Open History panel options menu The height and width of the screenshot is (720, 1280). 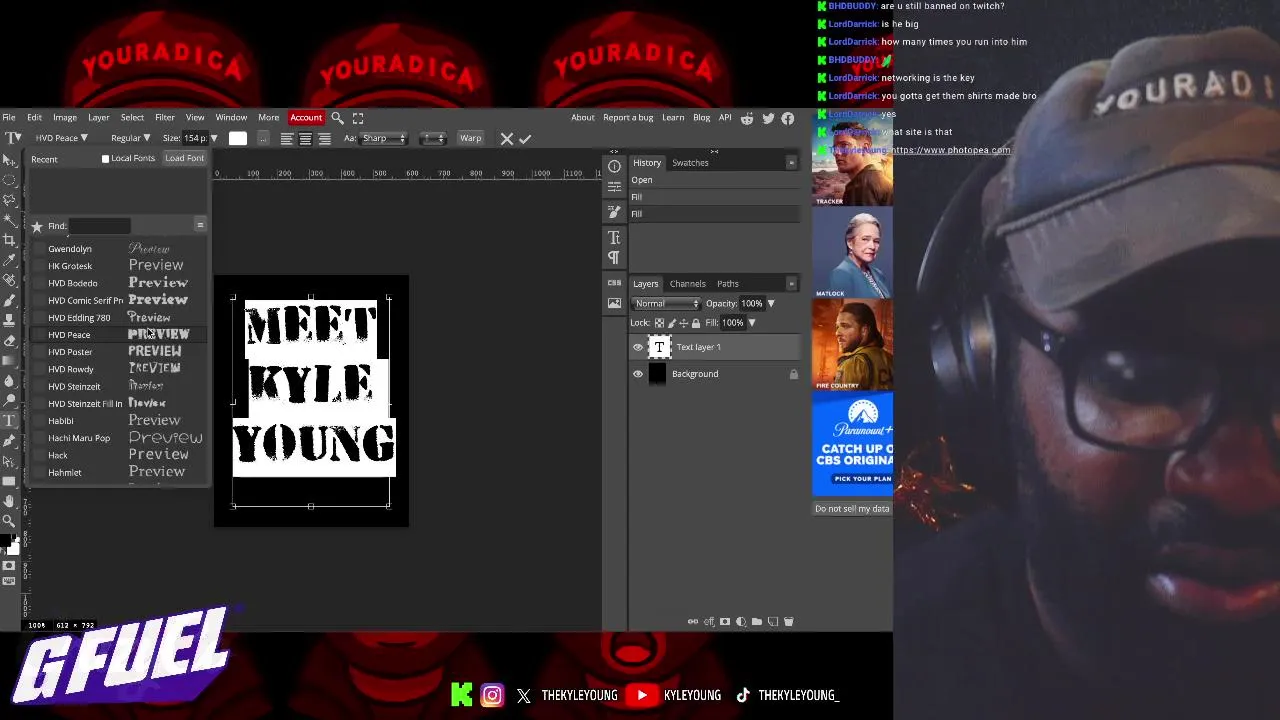coord(791,163)
